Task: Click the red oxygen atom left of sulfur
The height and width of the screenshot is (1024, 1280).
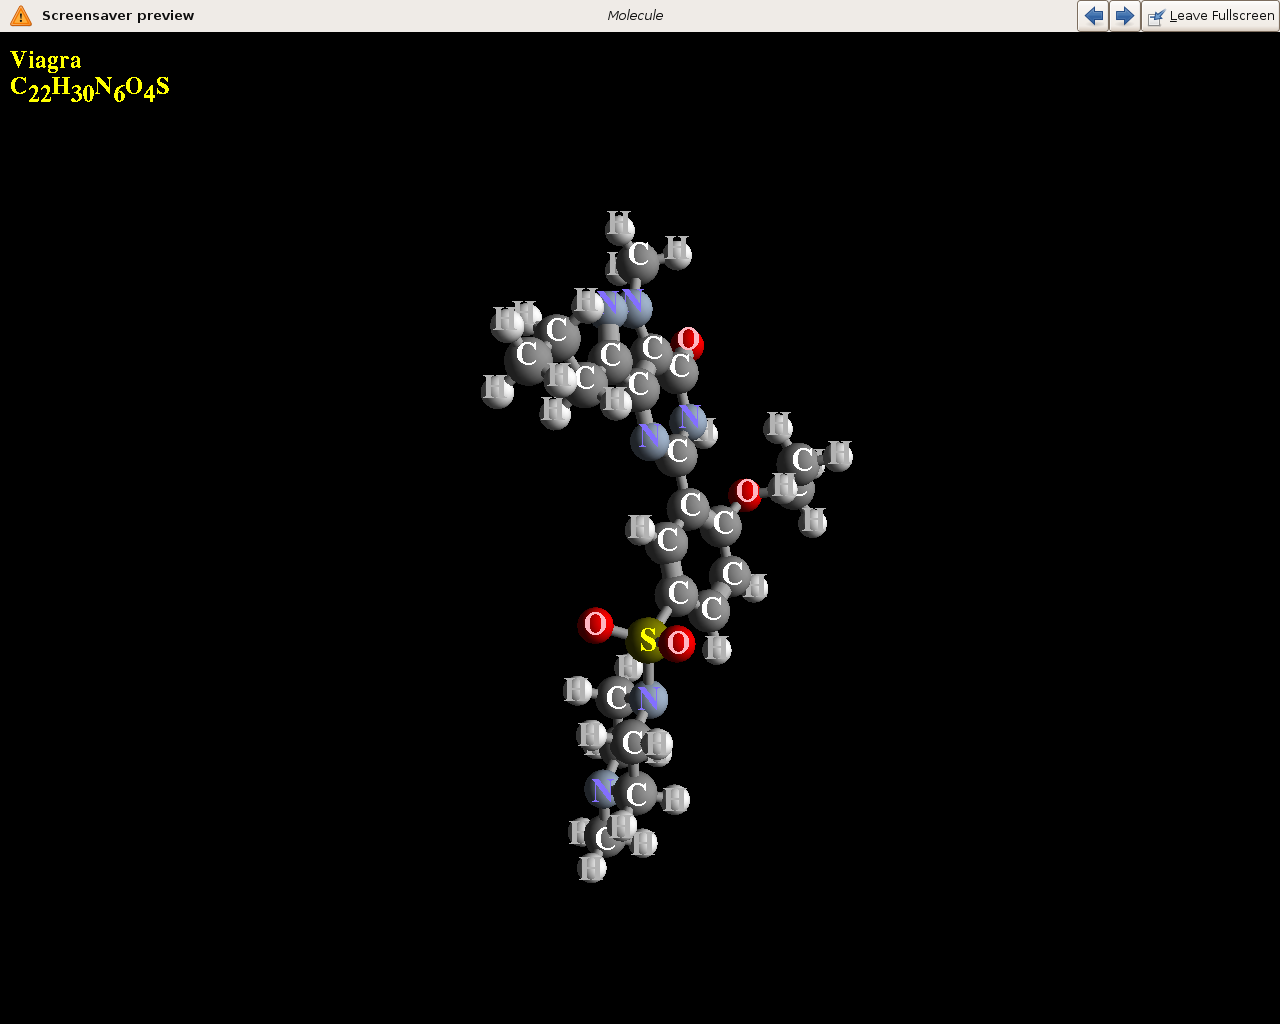Action: (596, 624)
